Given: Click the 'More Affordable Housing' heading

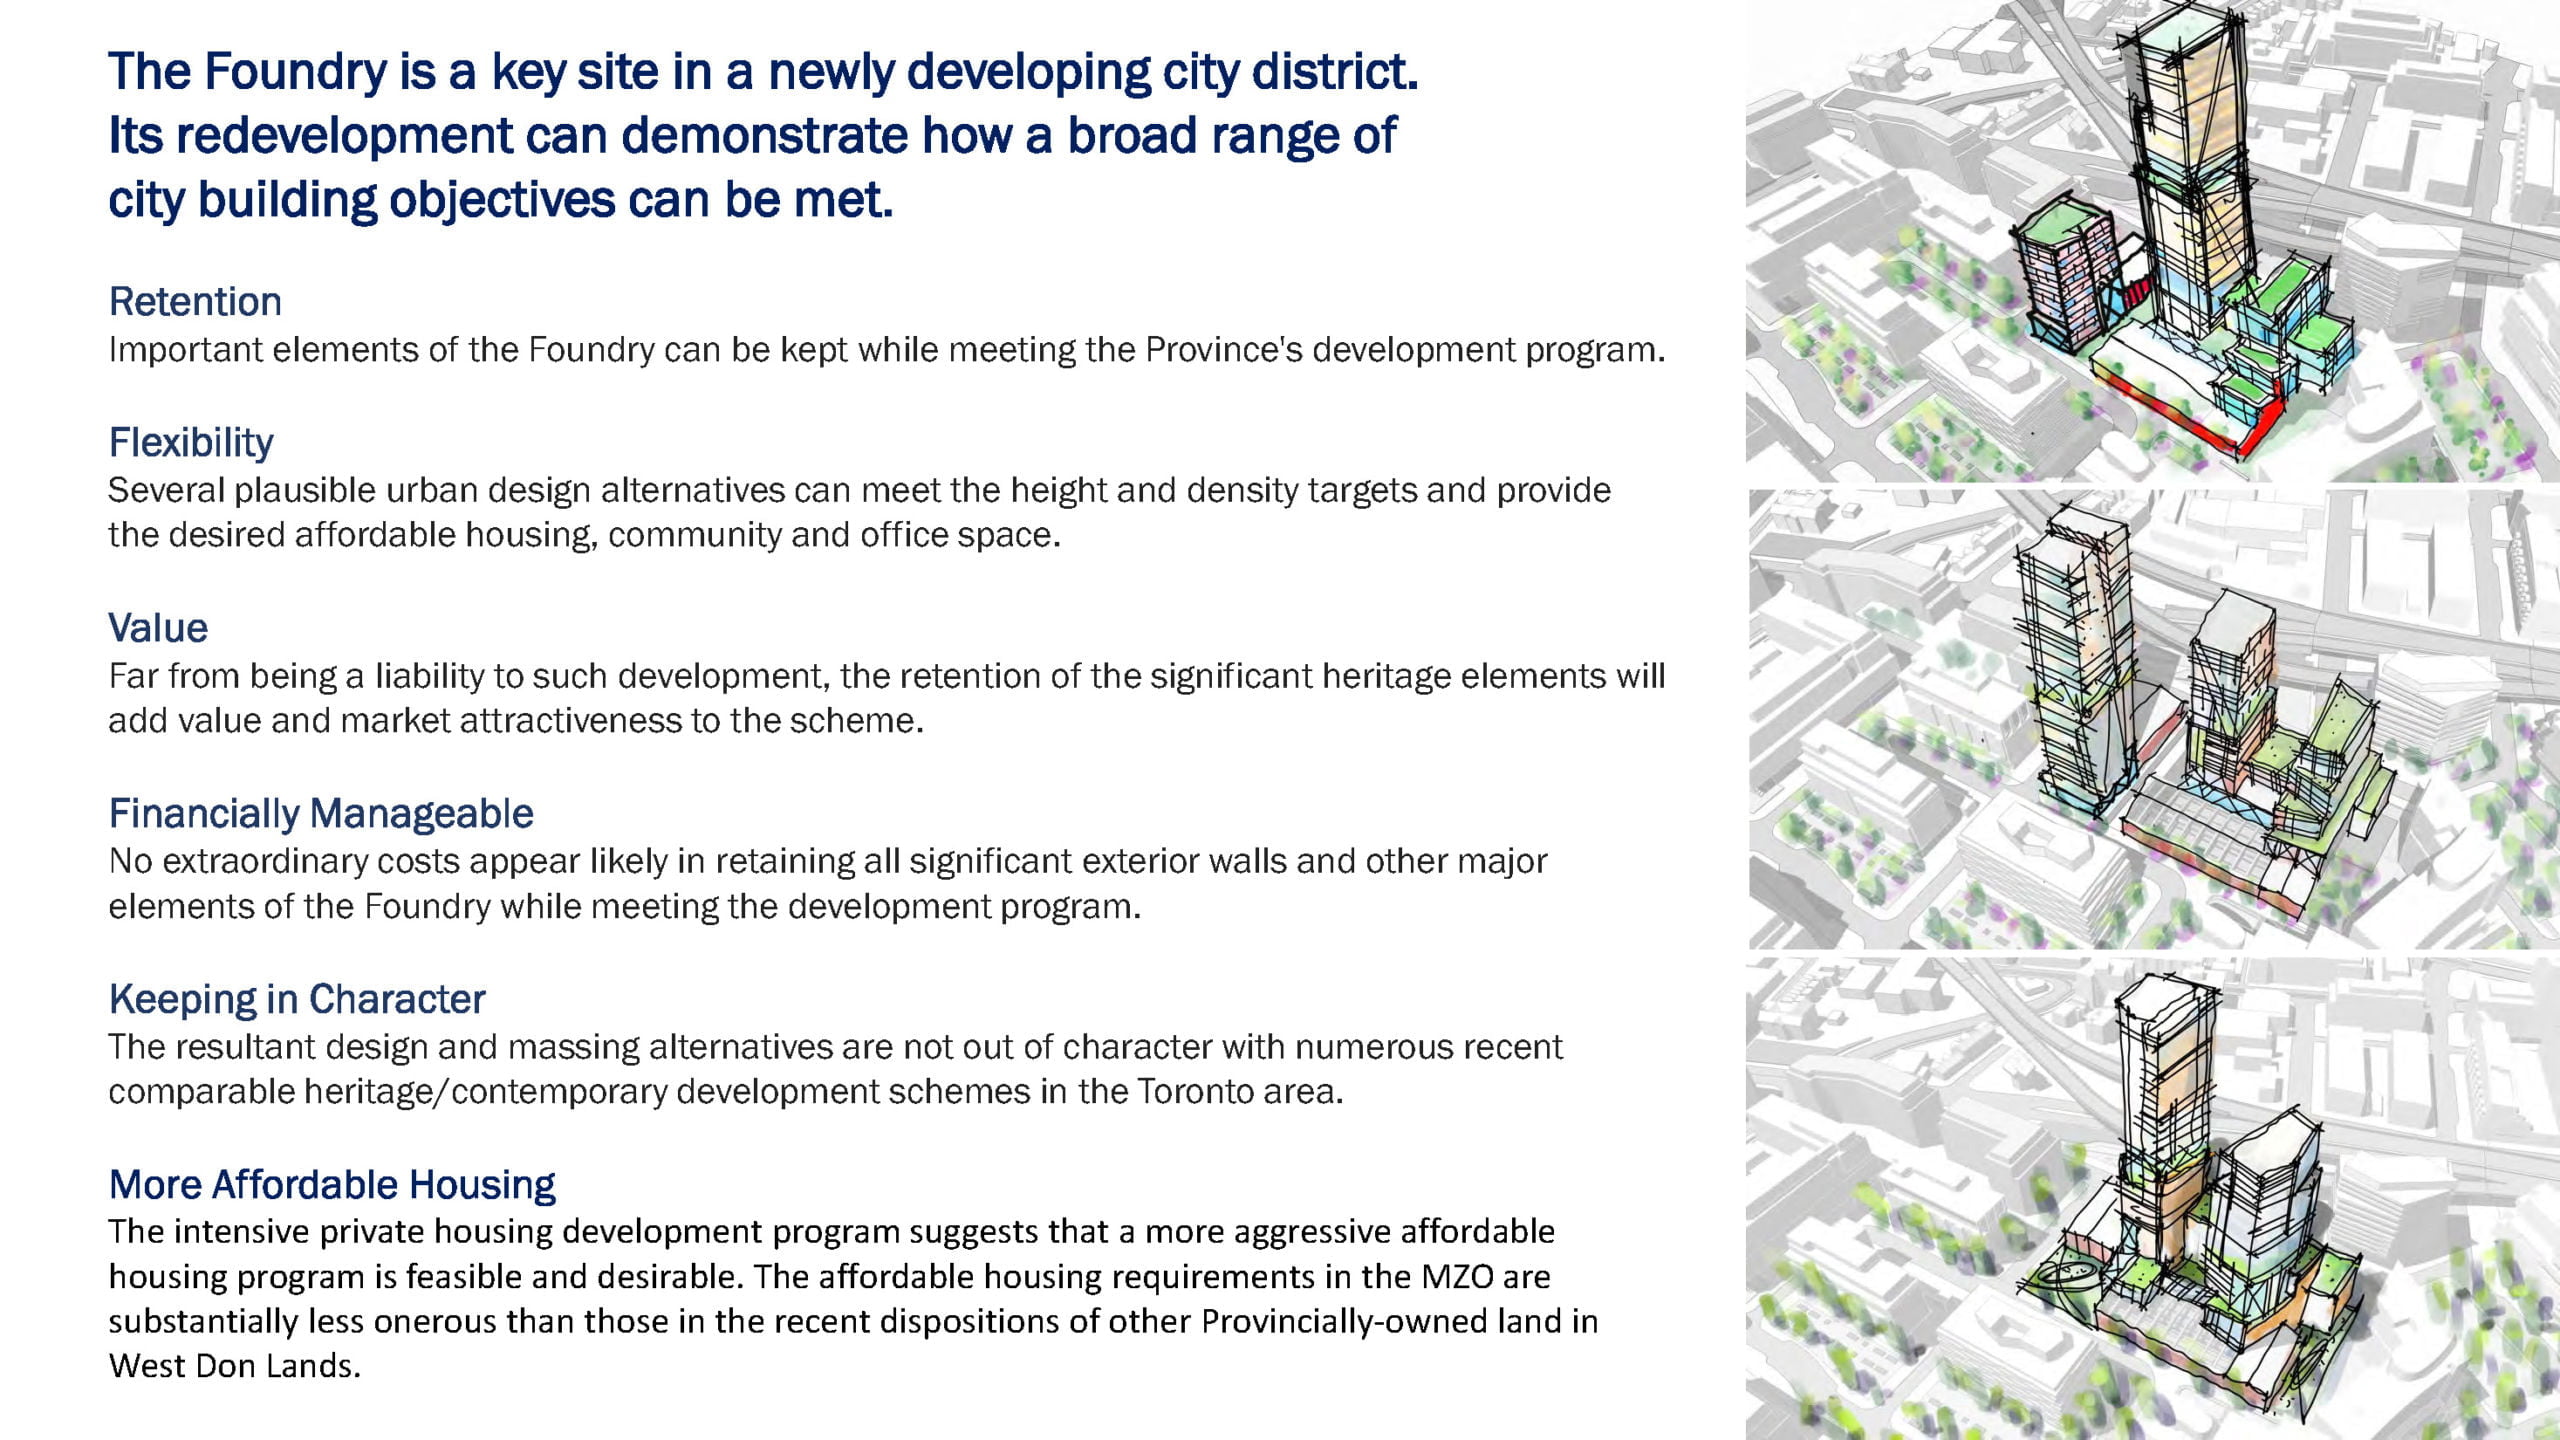Looking at the screenshot, I should click(332, 1184).
